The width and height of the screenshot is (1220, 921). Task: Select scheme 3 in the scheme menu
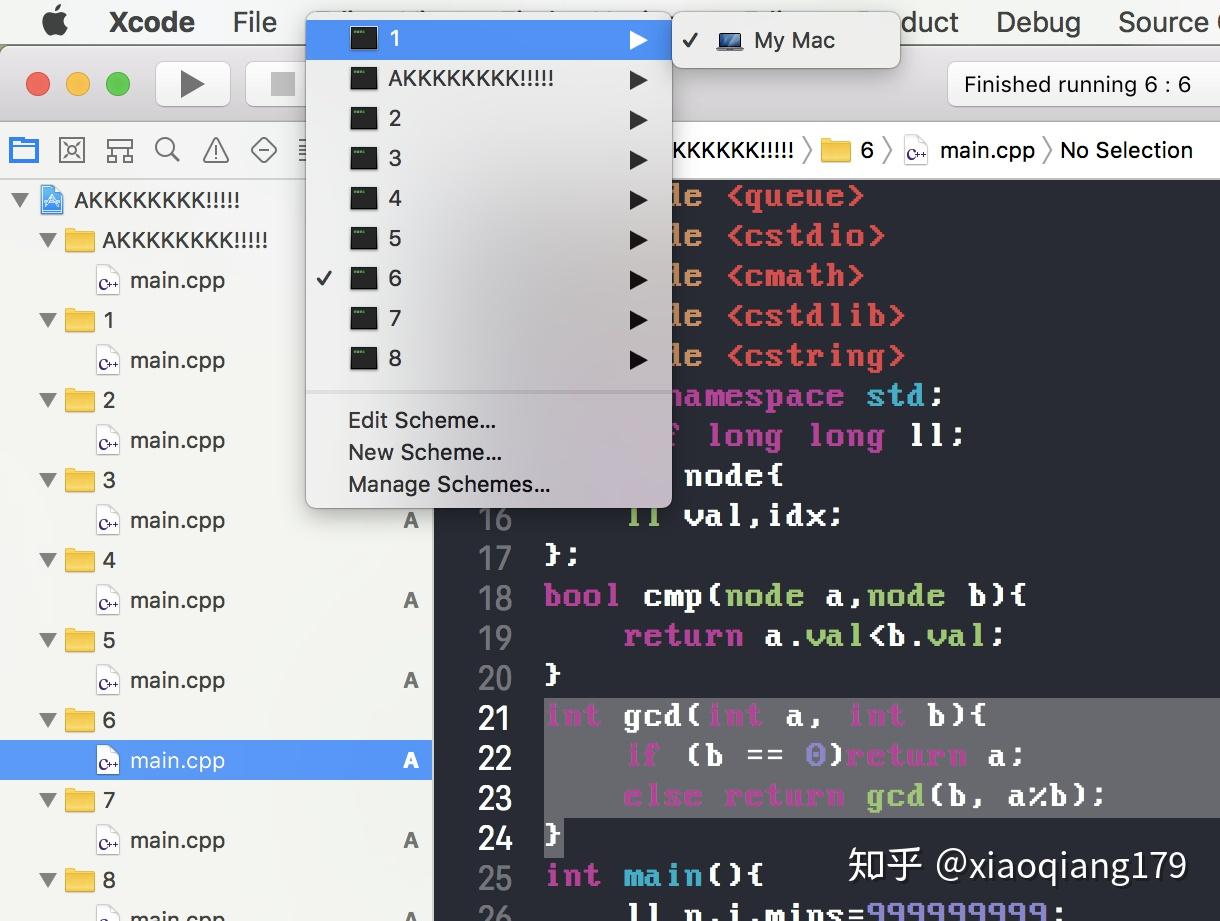(489, 159)
